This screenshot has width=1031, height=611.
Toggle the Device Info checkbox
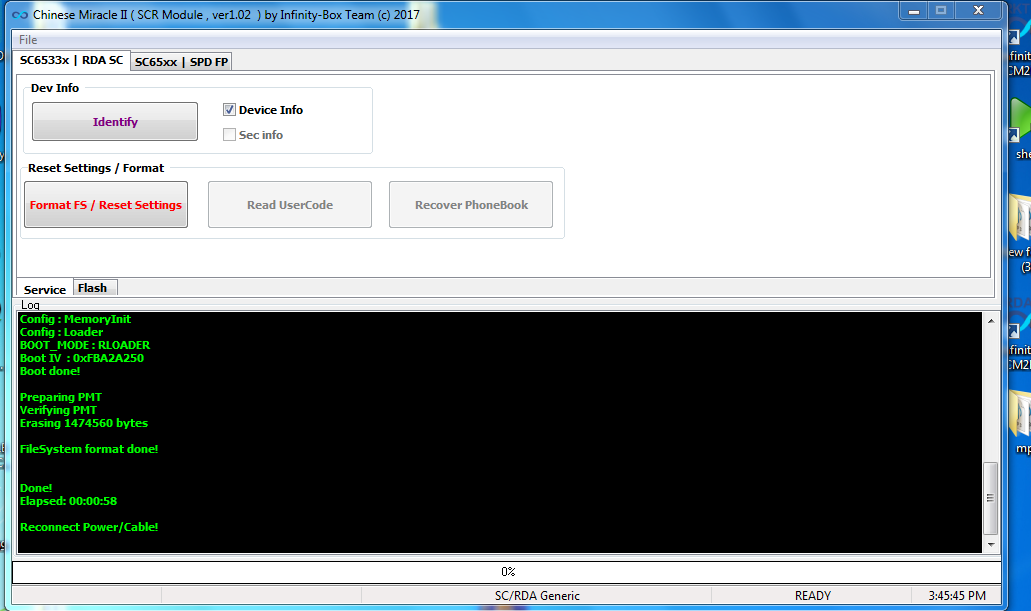229,110
